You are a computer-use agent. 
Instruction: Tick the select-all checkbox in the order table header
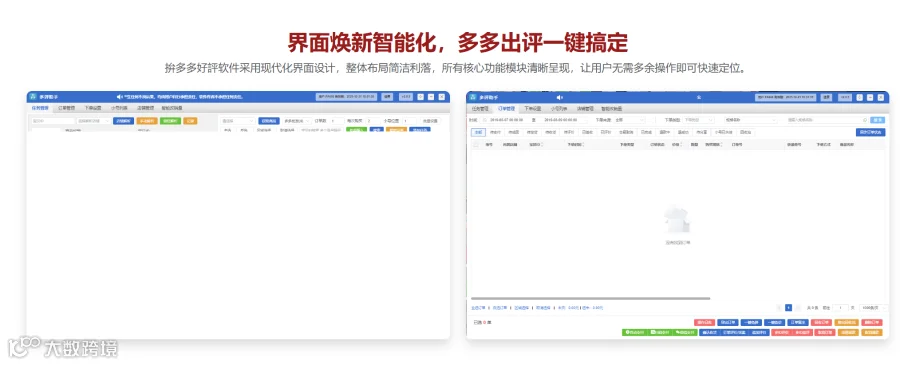coord(475,145)
